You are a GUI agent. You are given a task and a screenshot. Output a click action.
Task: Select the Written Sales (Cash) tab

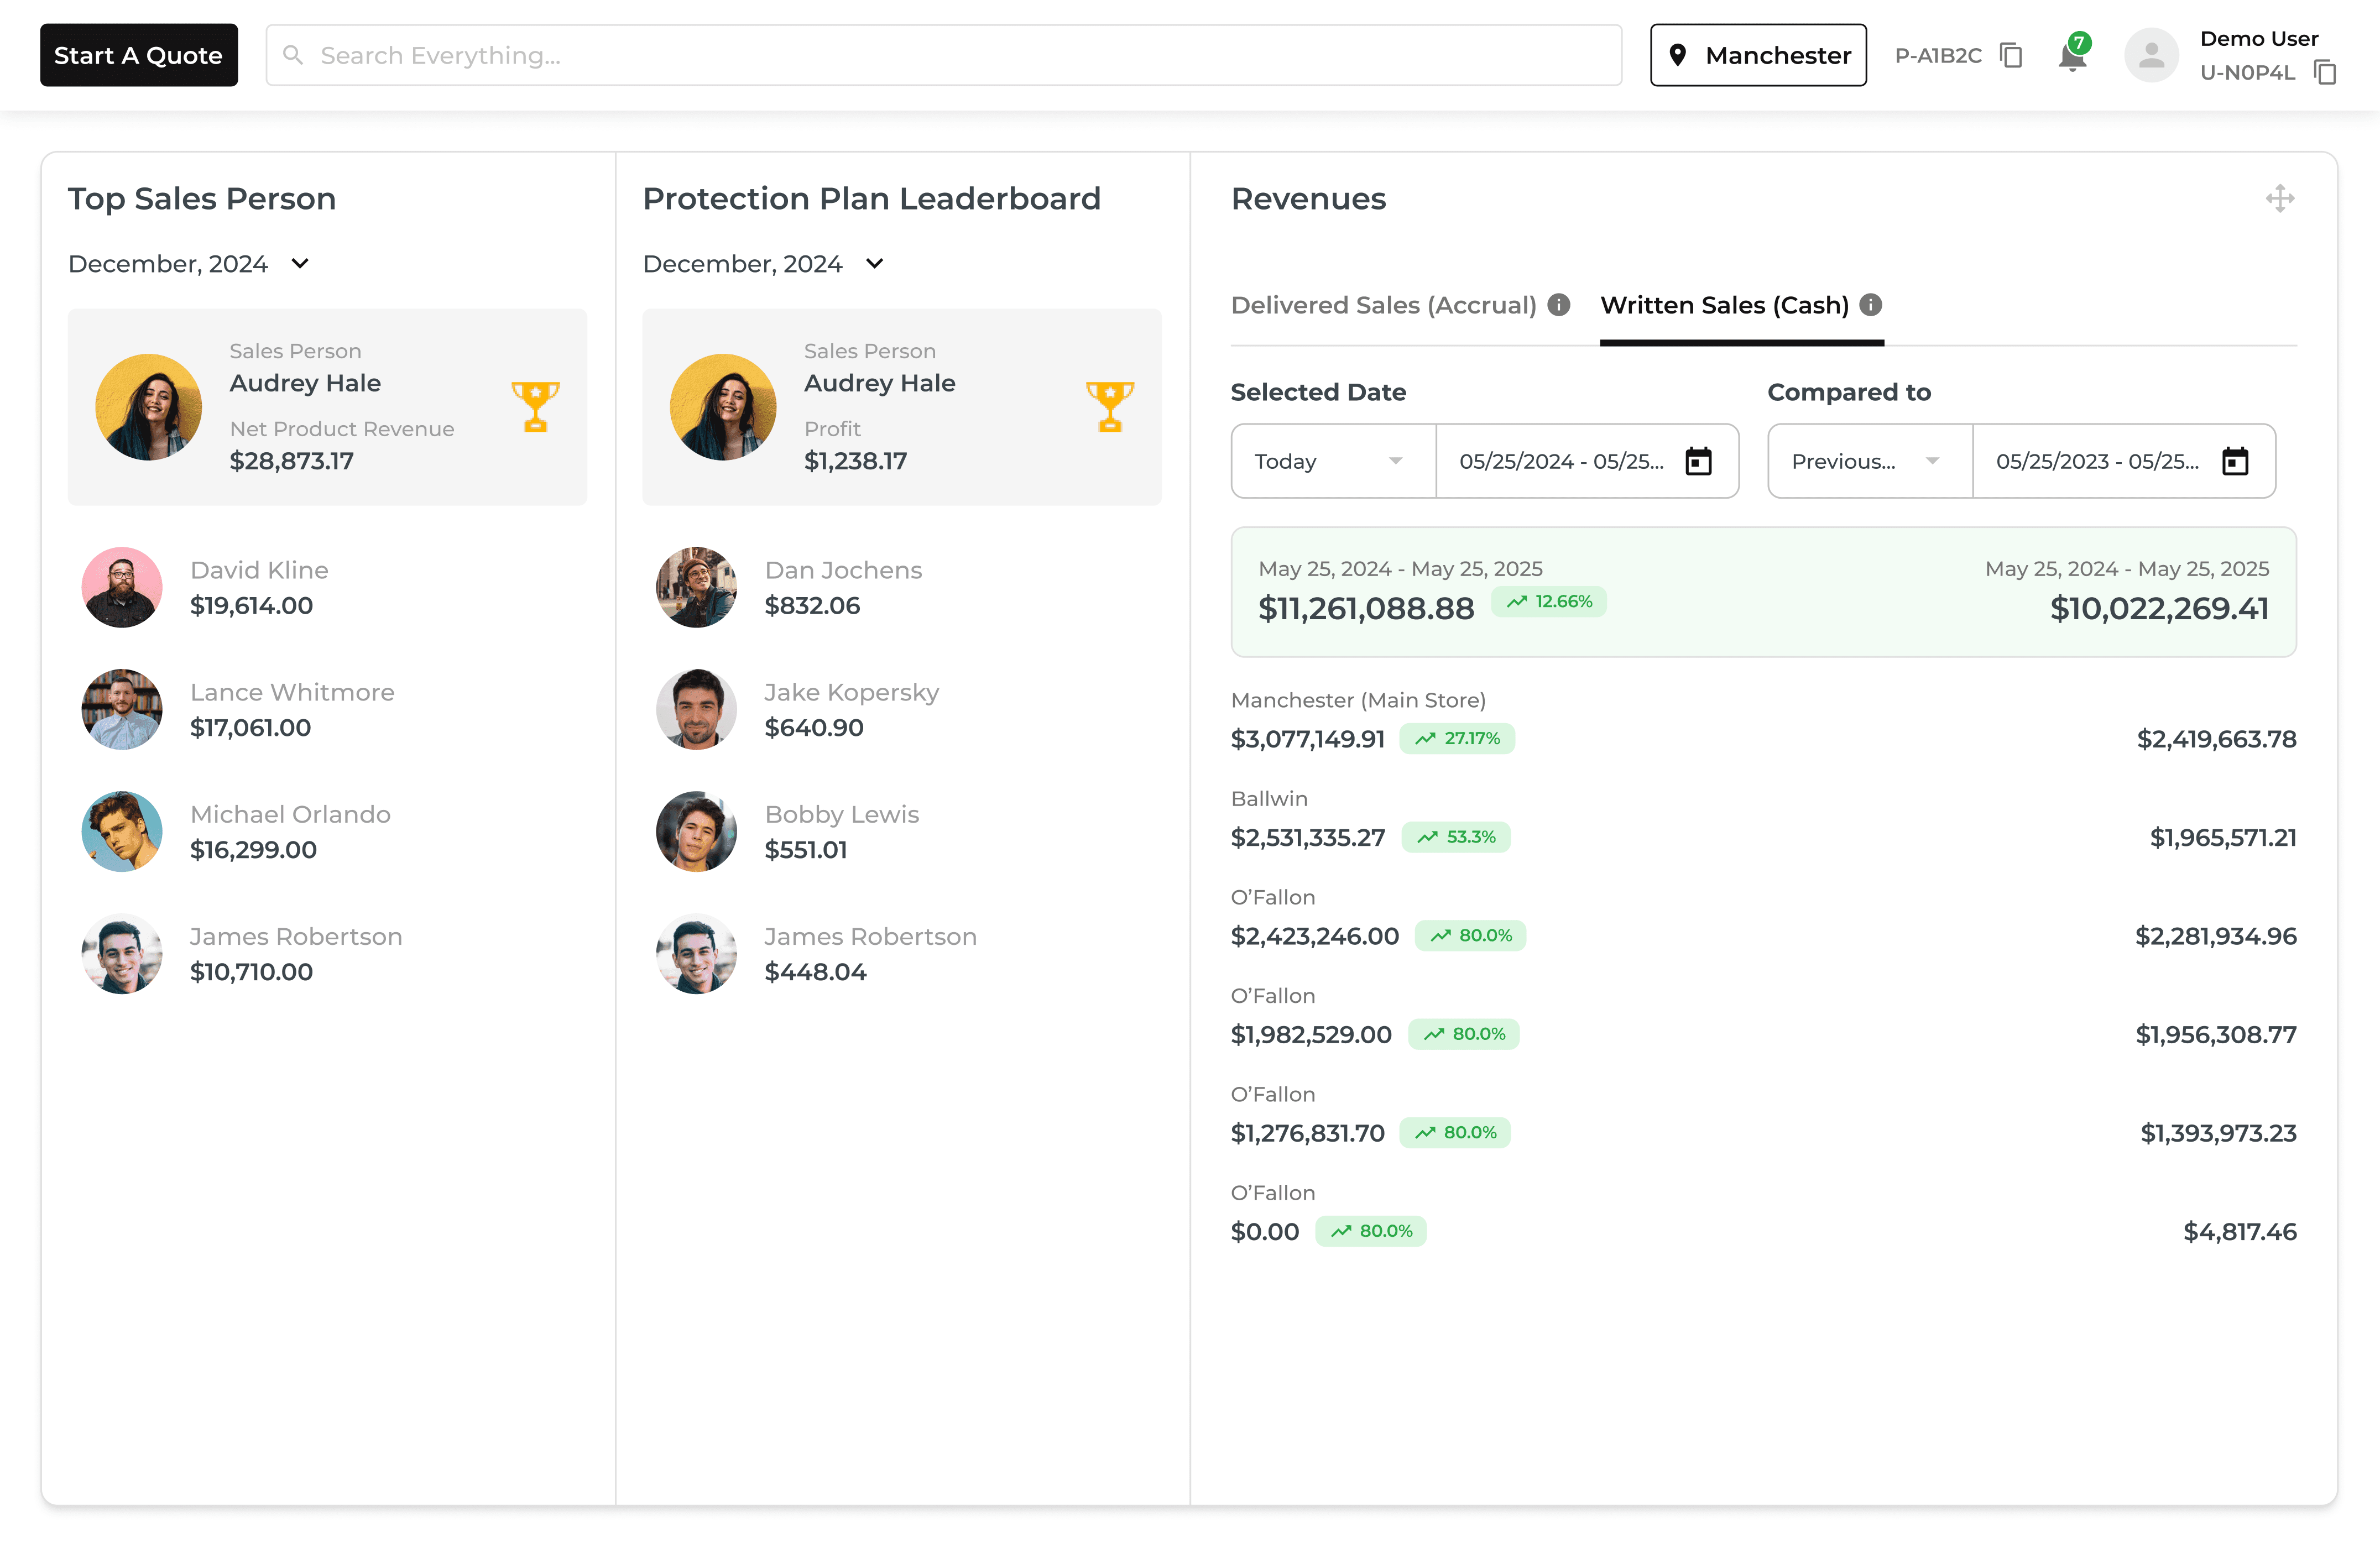(1724, 305)
